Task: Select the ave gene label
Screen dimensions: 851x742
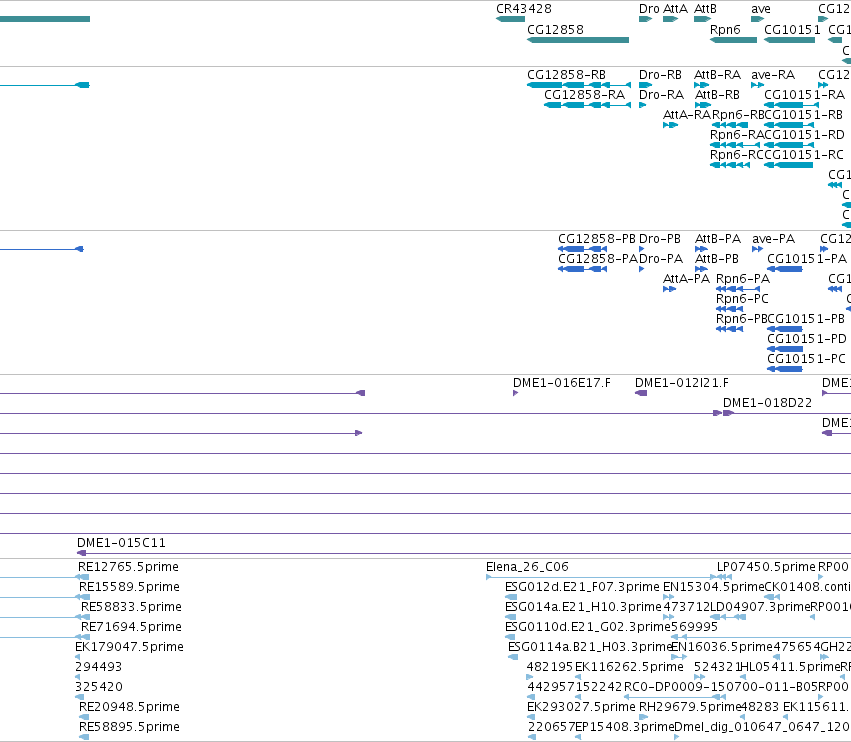Action: pyautogui.click(x=761, y=9)
